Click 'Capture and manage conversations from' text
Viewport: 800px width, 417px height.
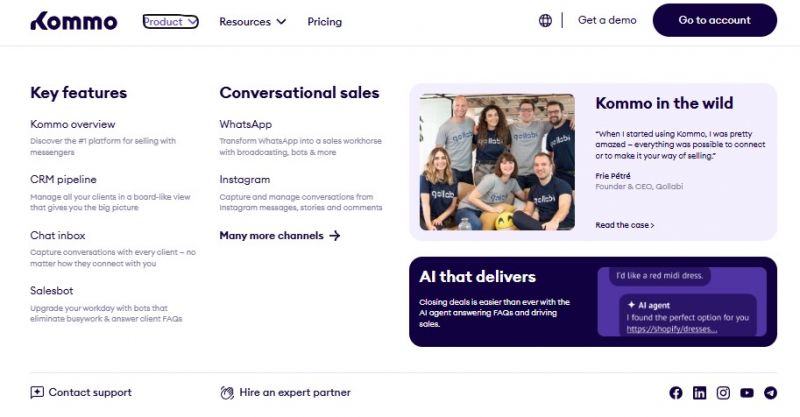(301, 202)
